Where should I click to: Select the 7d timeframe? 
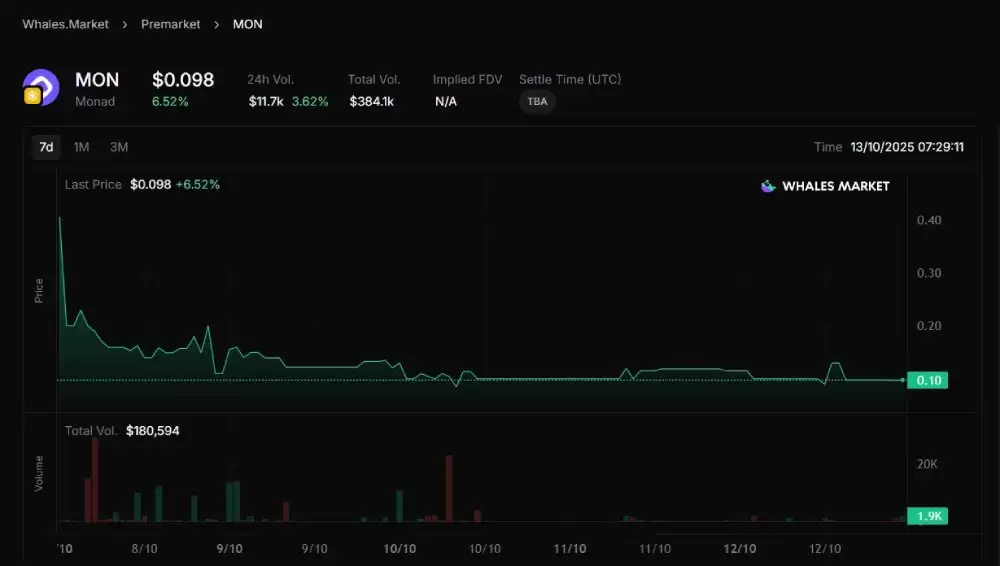tap(46, 147)
